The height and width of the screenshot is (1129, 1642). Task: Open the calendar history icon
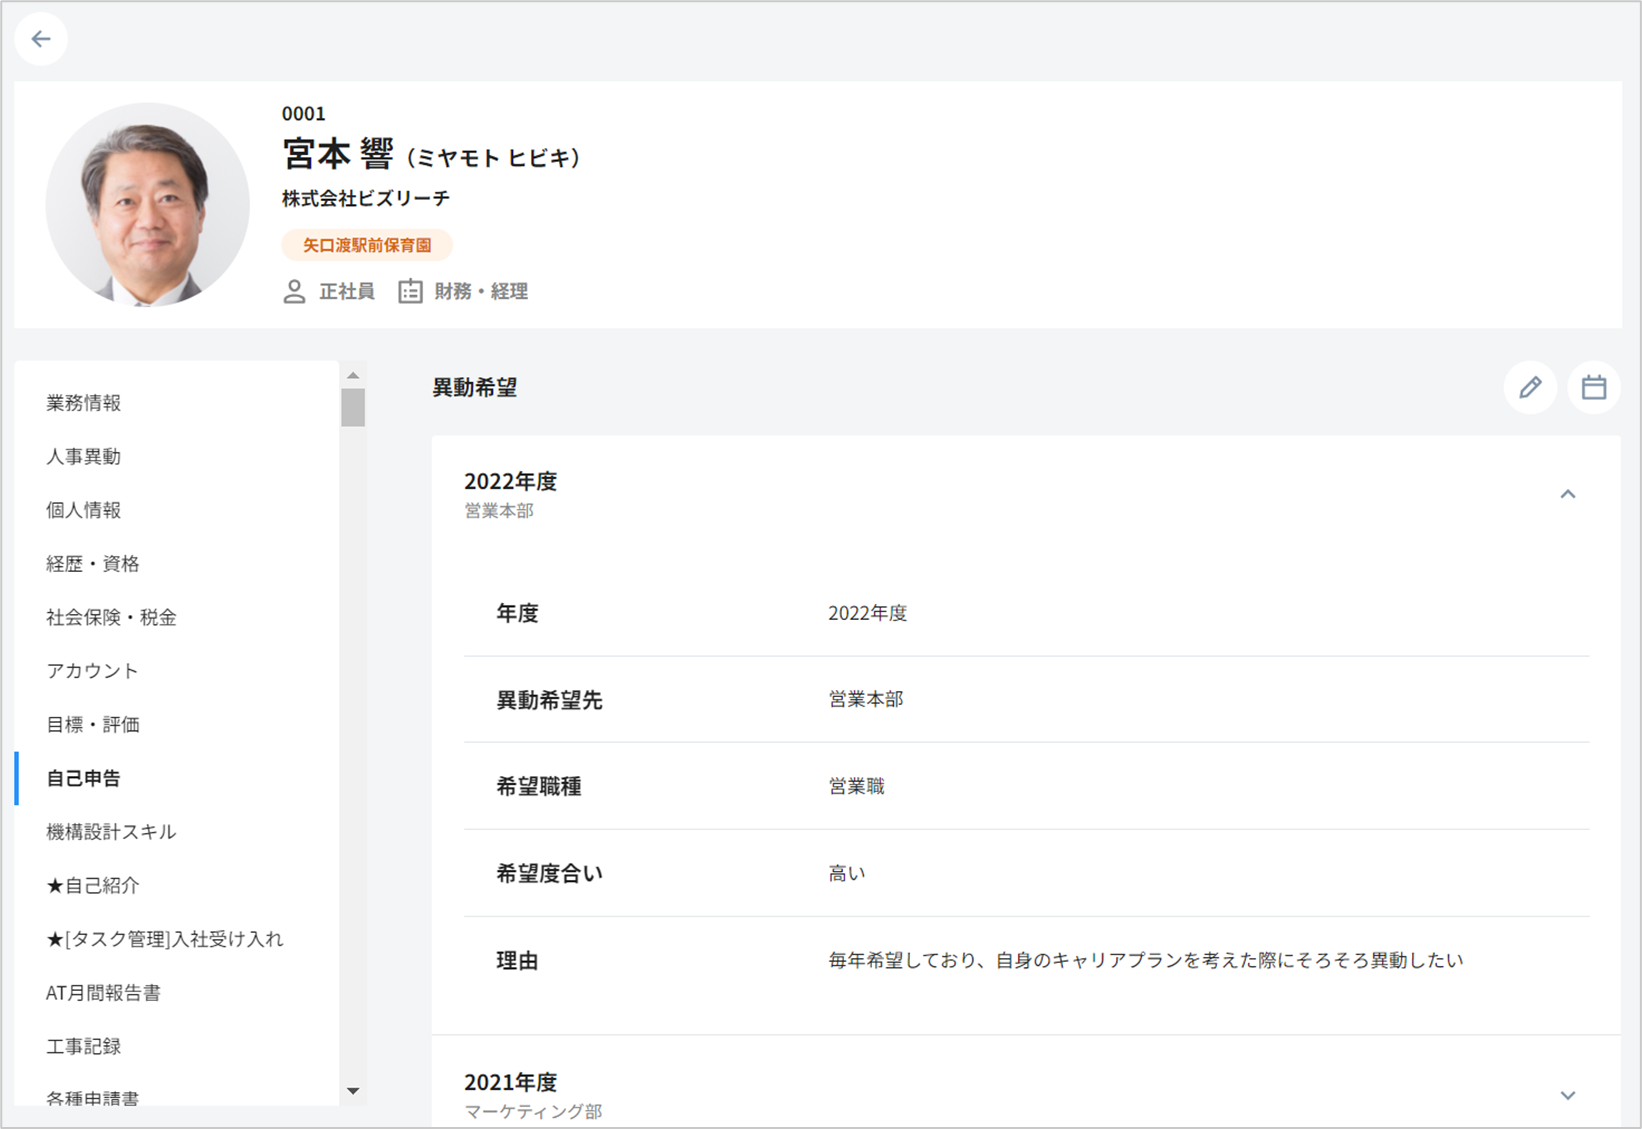[x=1593, y=388]
